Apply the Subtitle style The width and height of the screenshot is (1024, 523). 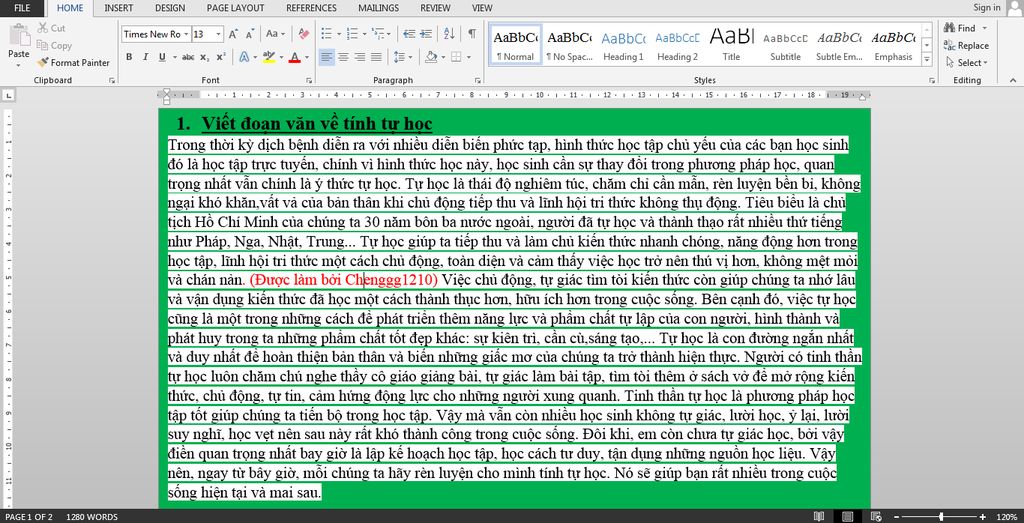pos(786,45)
